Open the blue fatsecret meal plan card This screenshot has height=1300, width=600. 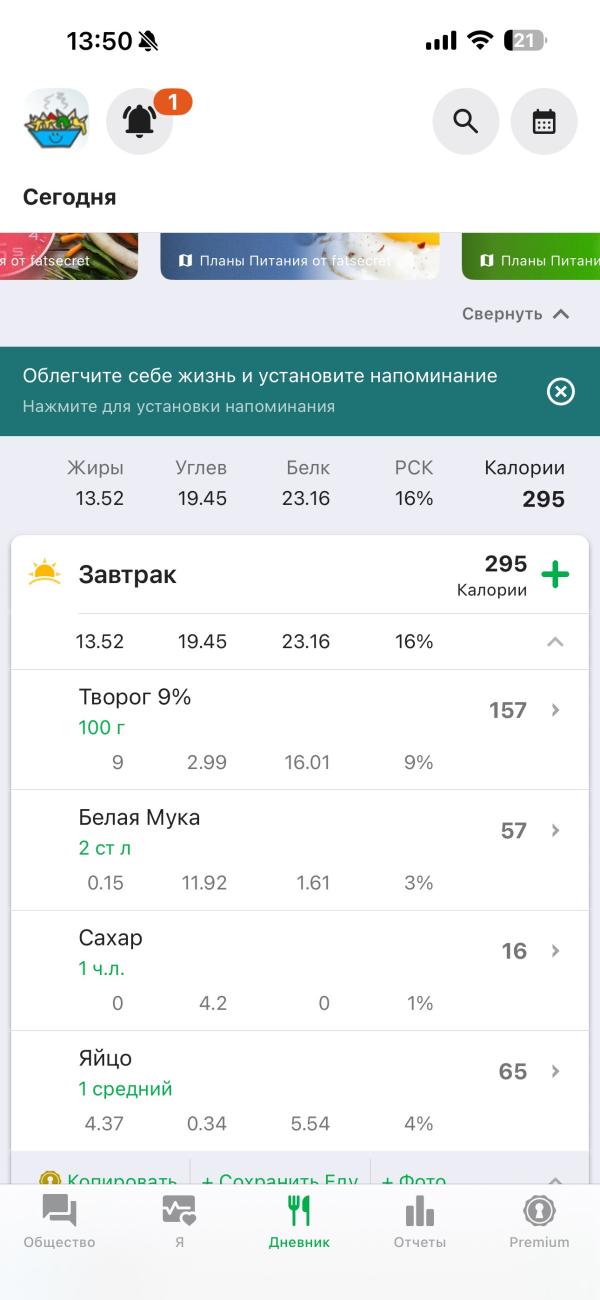(300, 256)
